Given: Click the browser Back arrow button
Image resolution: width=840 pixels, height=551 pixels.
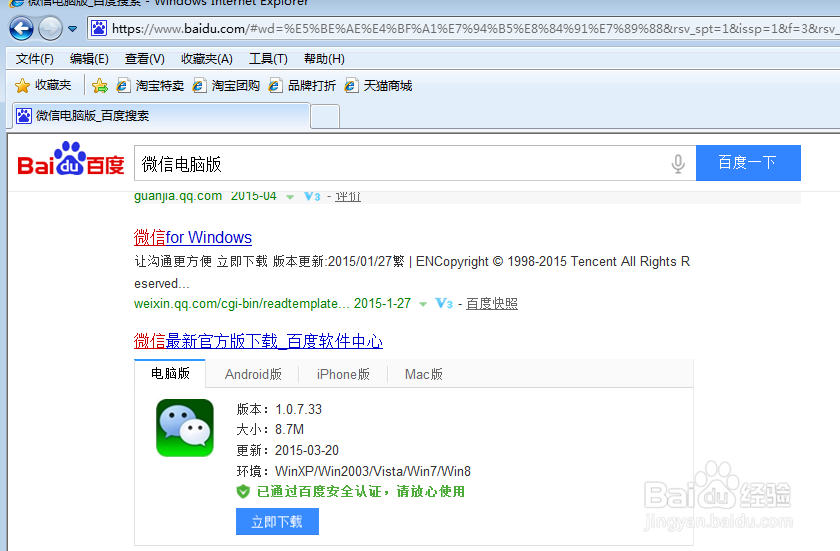Looking at the screenshot, I should (21, 28).
